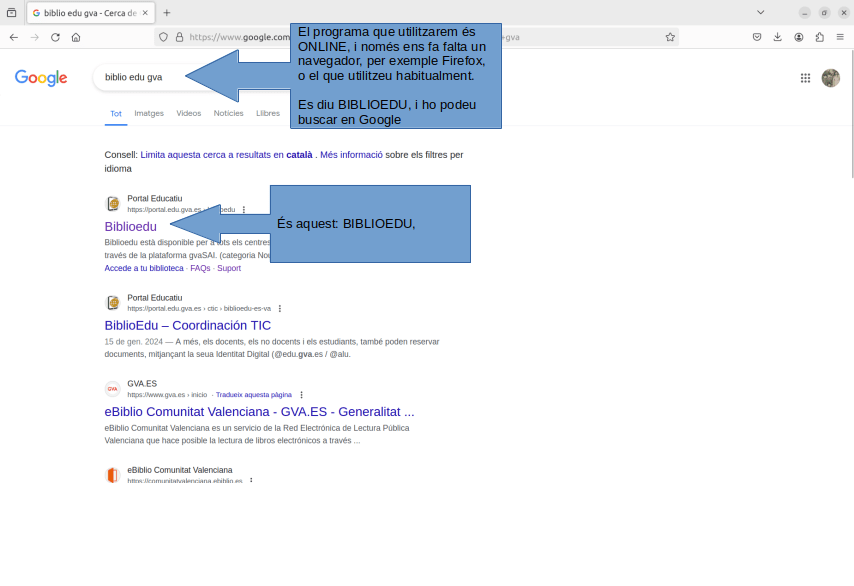Open the 'Suport' sitelink
The width and height of the screenshot is (854, 586).
(229, 268)
